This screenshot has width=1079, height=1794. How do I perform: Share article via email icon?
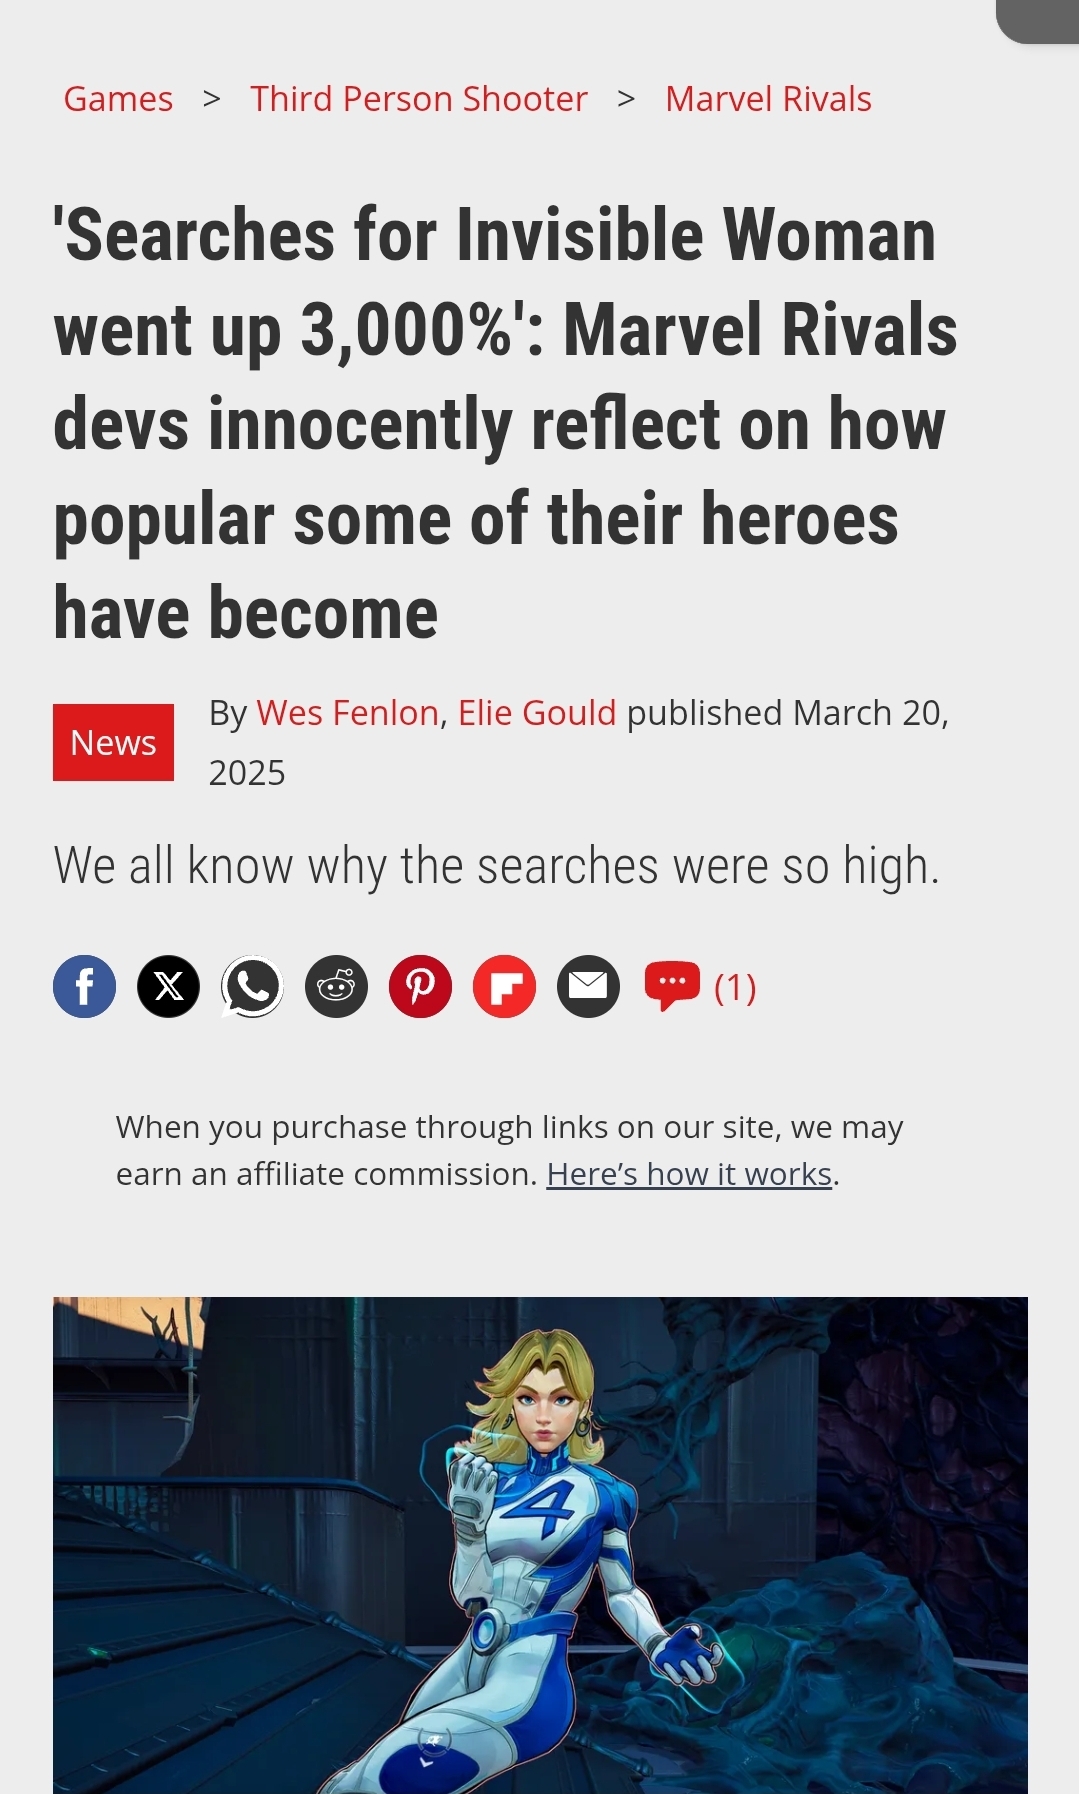pos(588,986)
